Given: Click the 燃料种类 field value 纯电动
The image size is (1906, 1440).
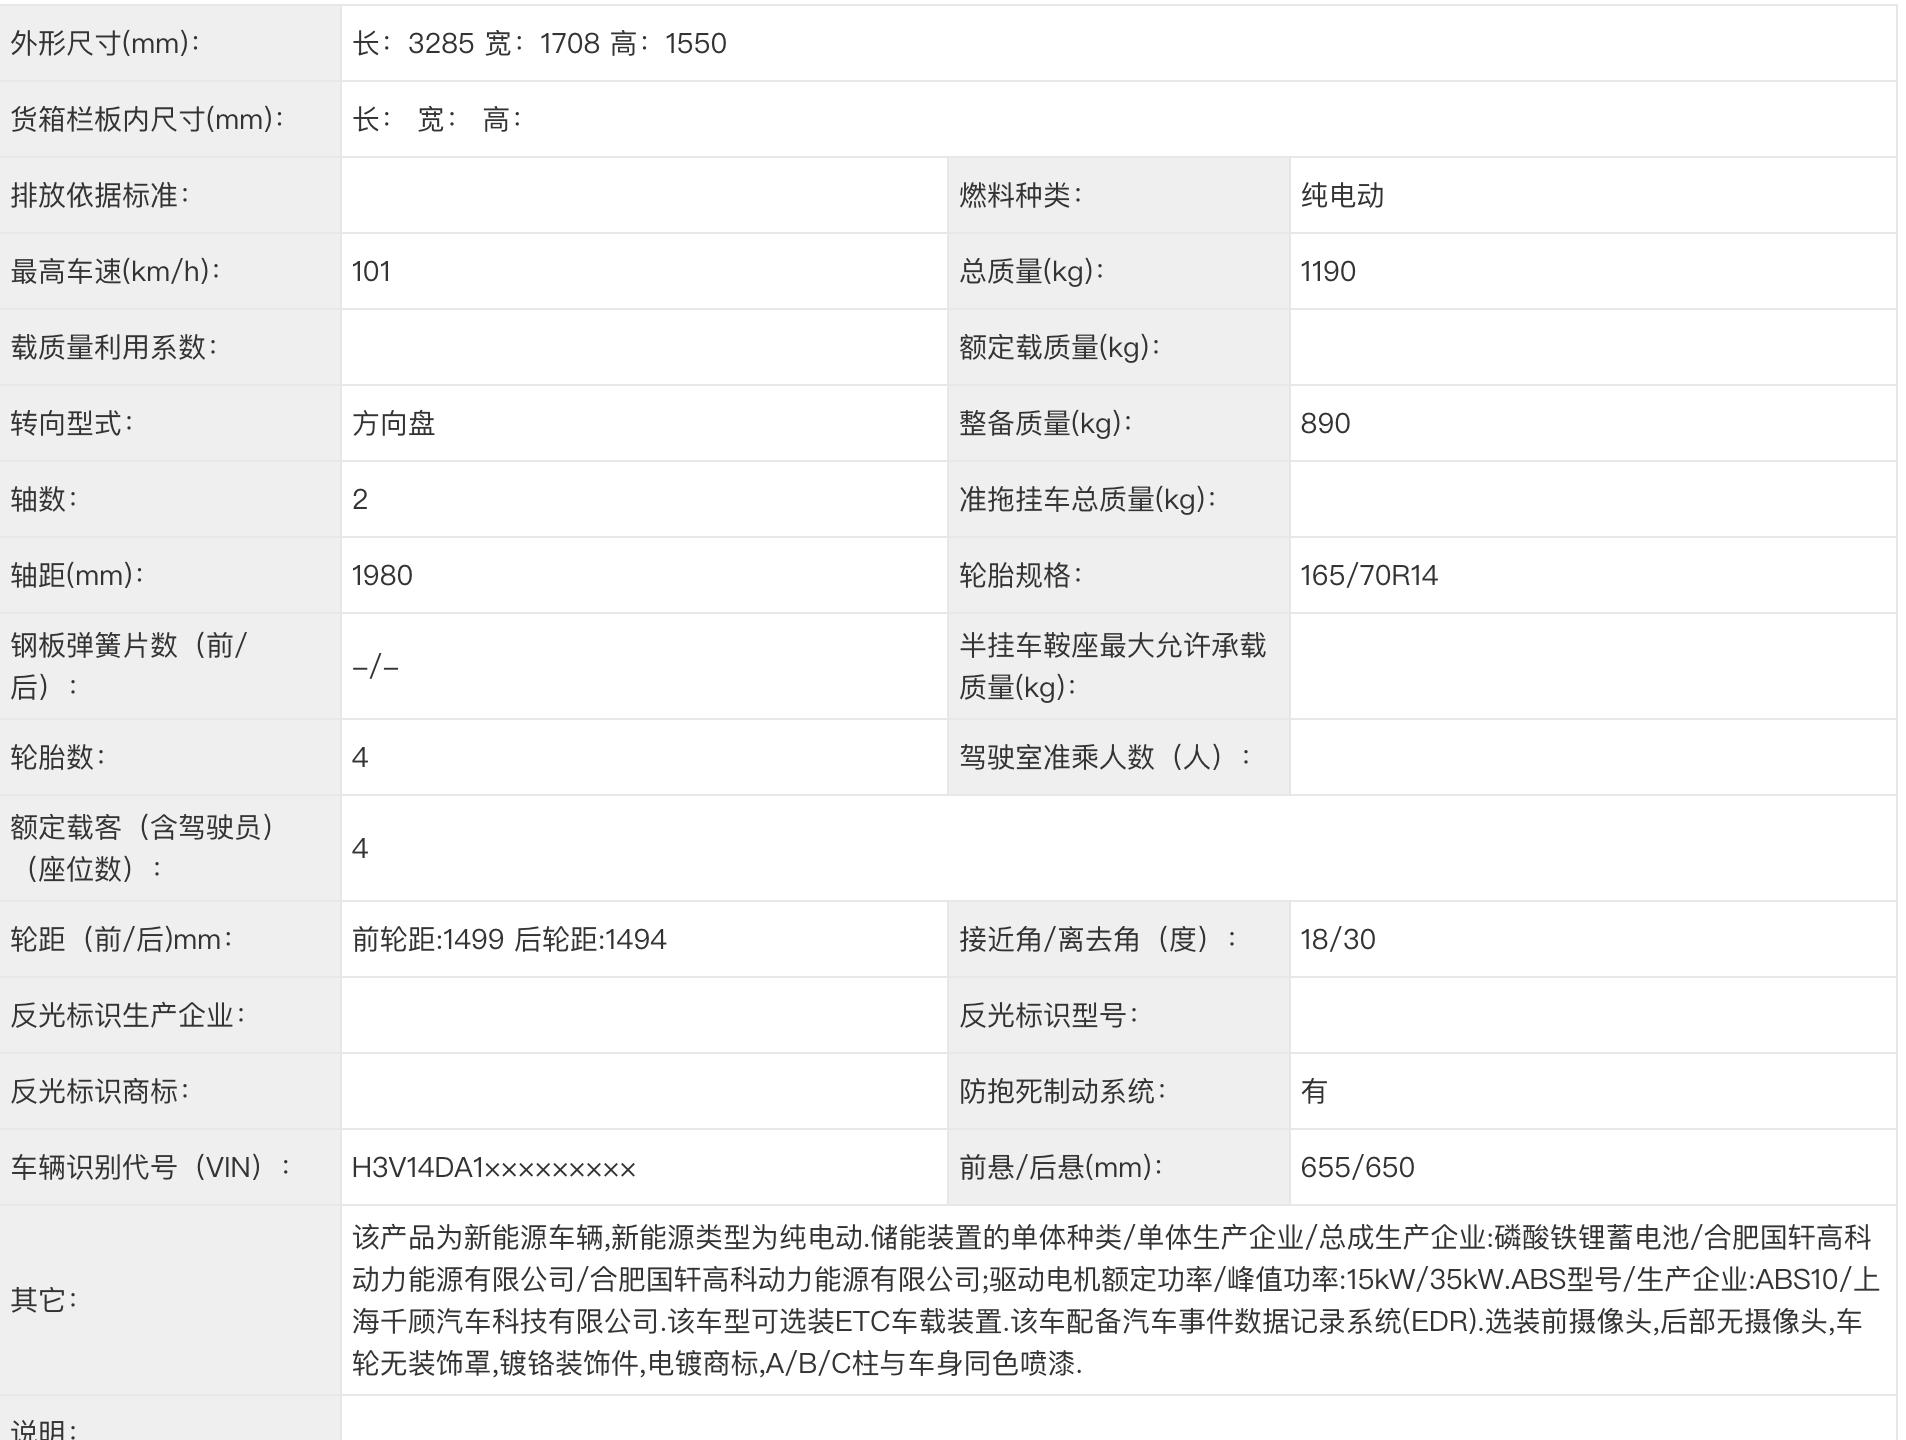Looking at the screenshot, I should (x=1342, y=194).
